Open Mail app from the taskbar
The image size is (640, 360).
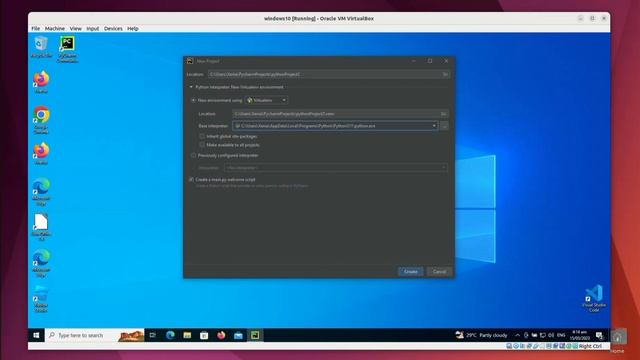[238, 336]
